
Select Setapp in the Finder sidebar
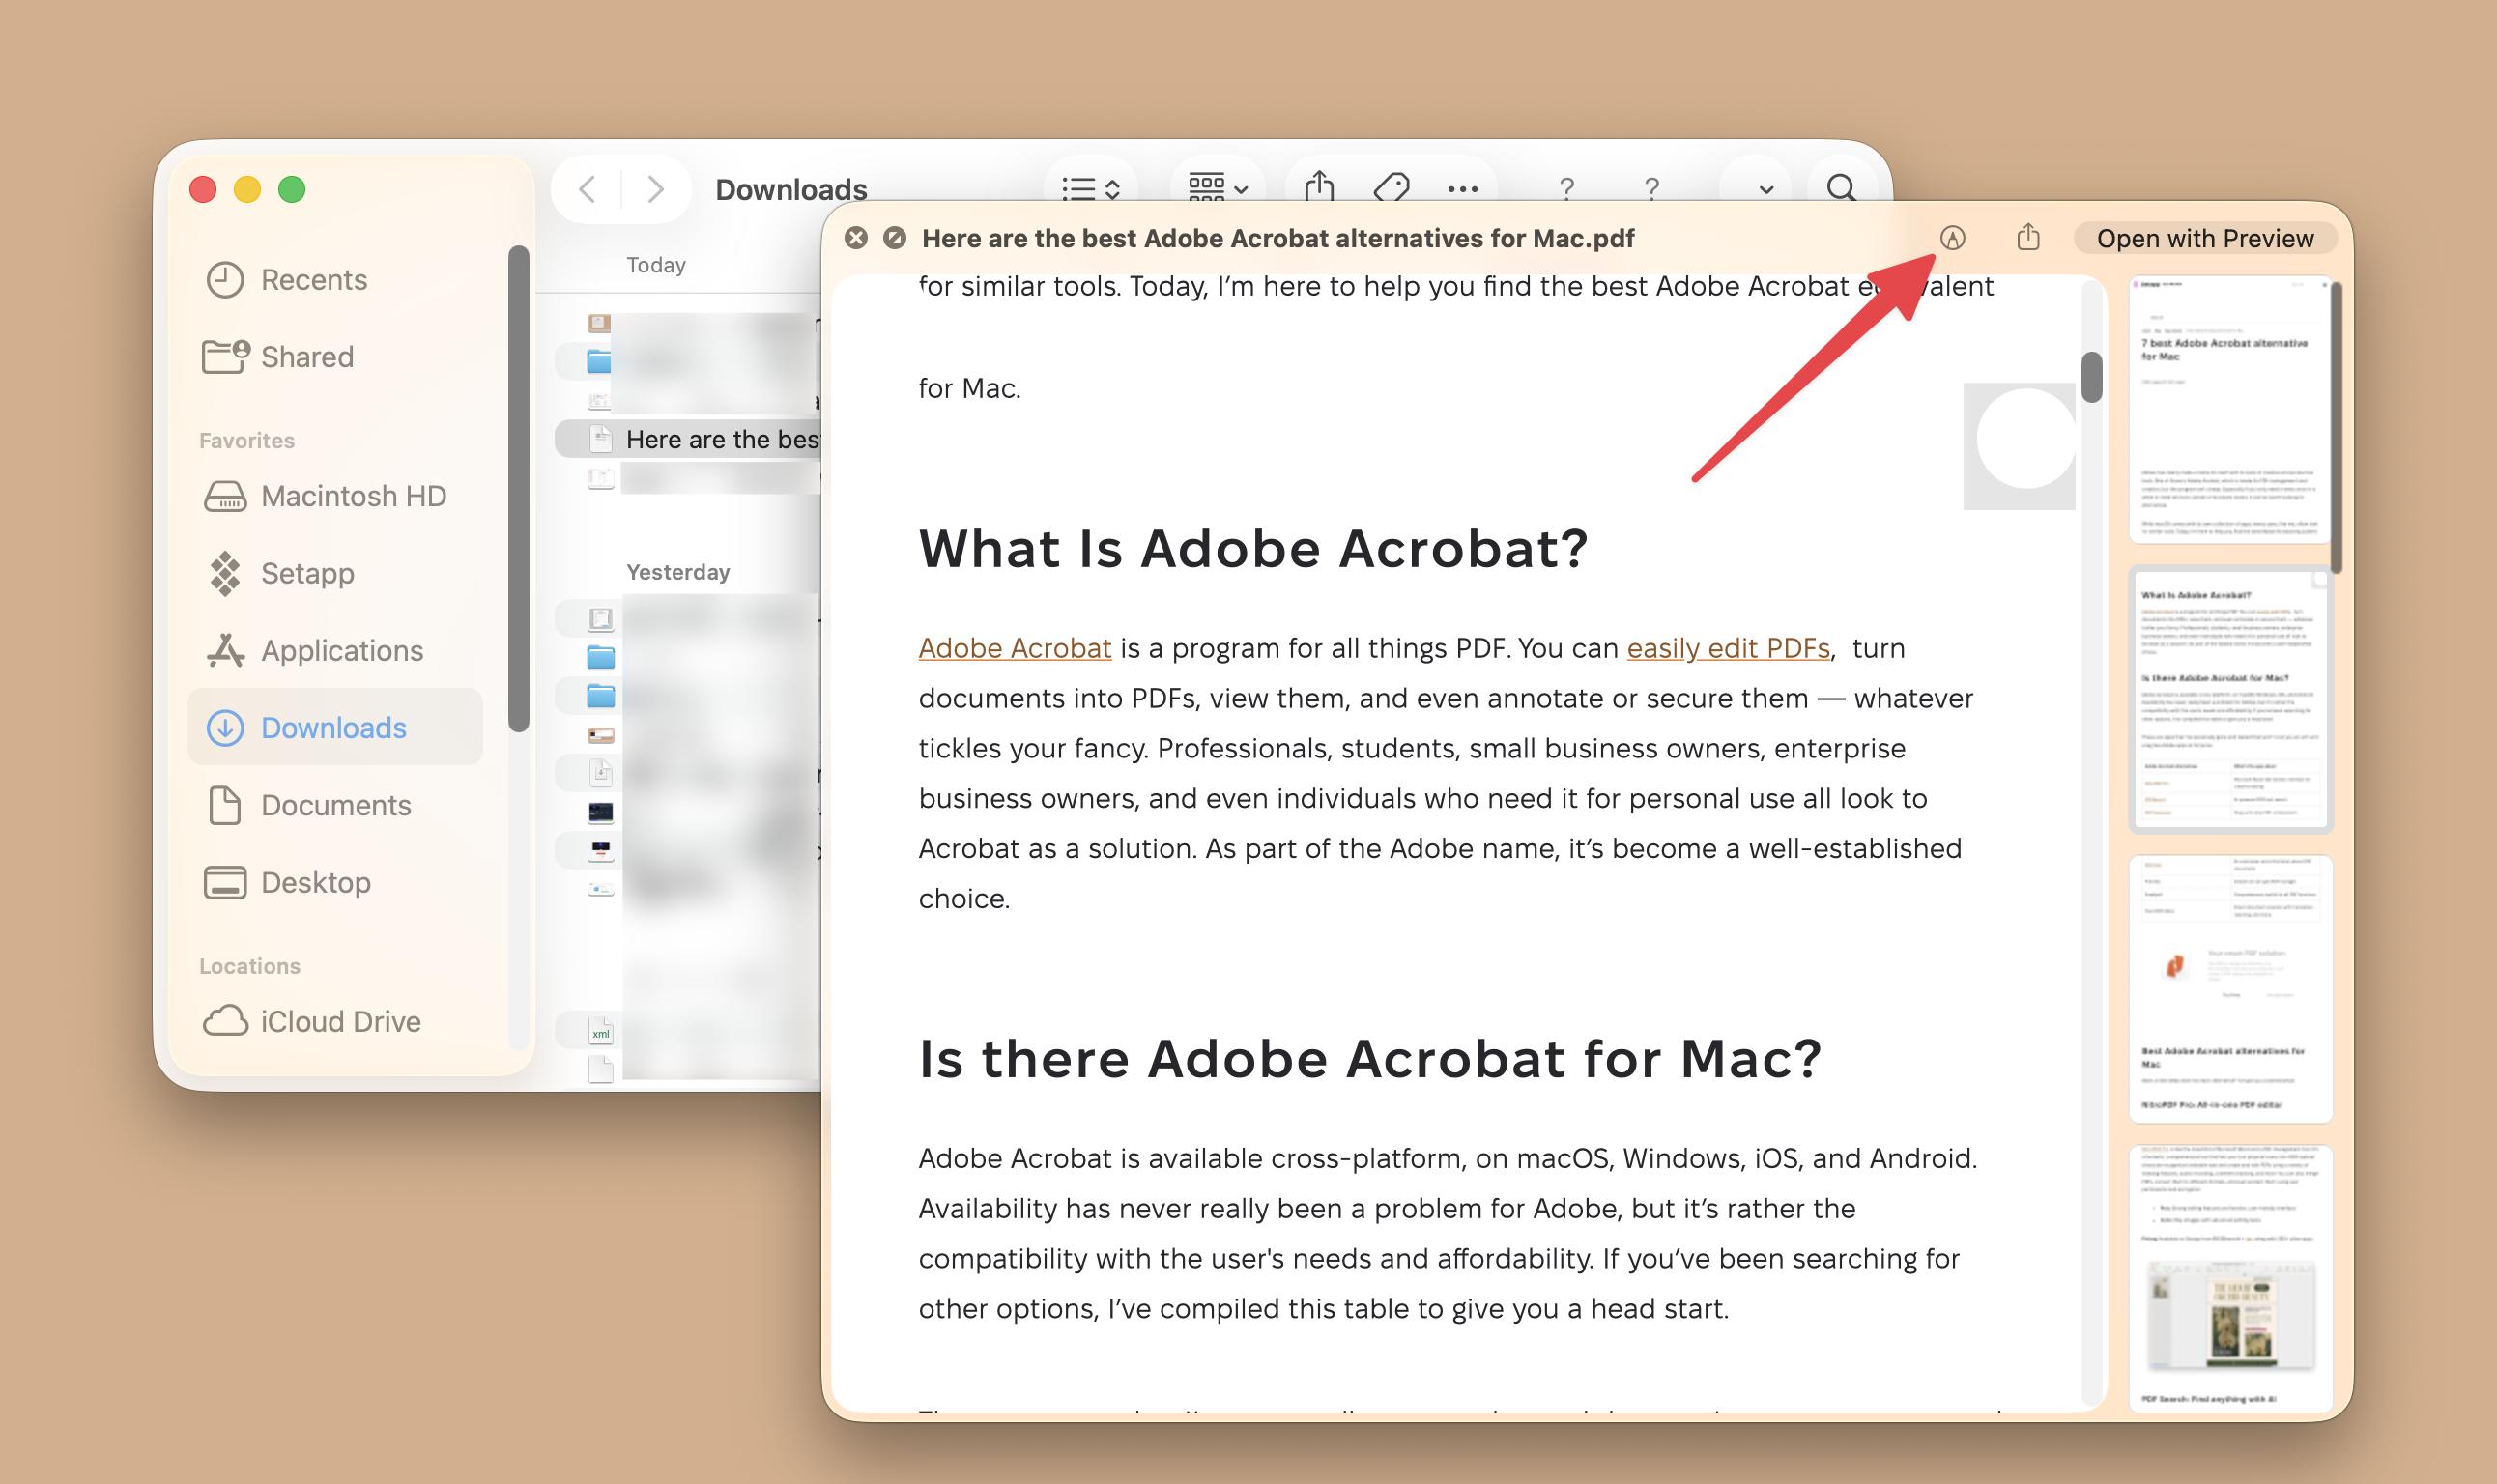click(307, 573)
